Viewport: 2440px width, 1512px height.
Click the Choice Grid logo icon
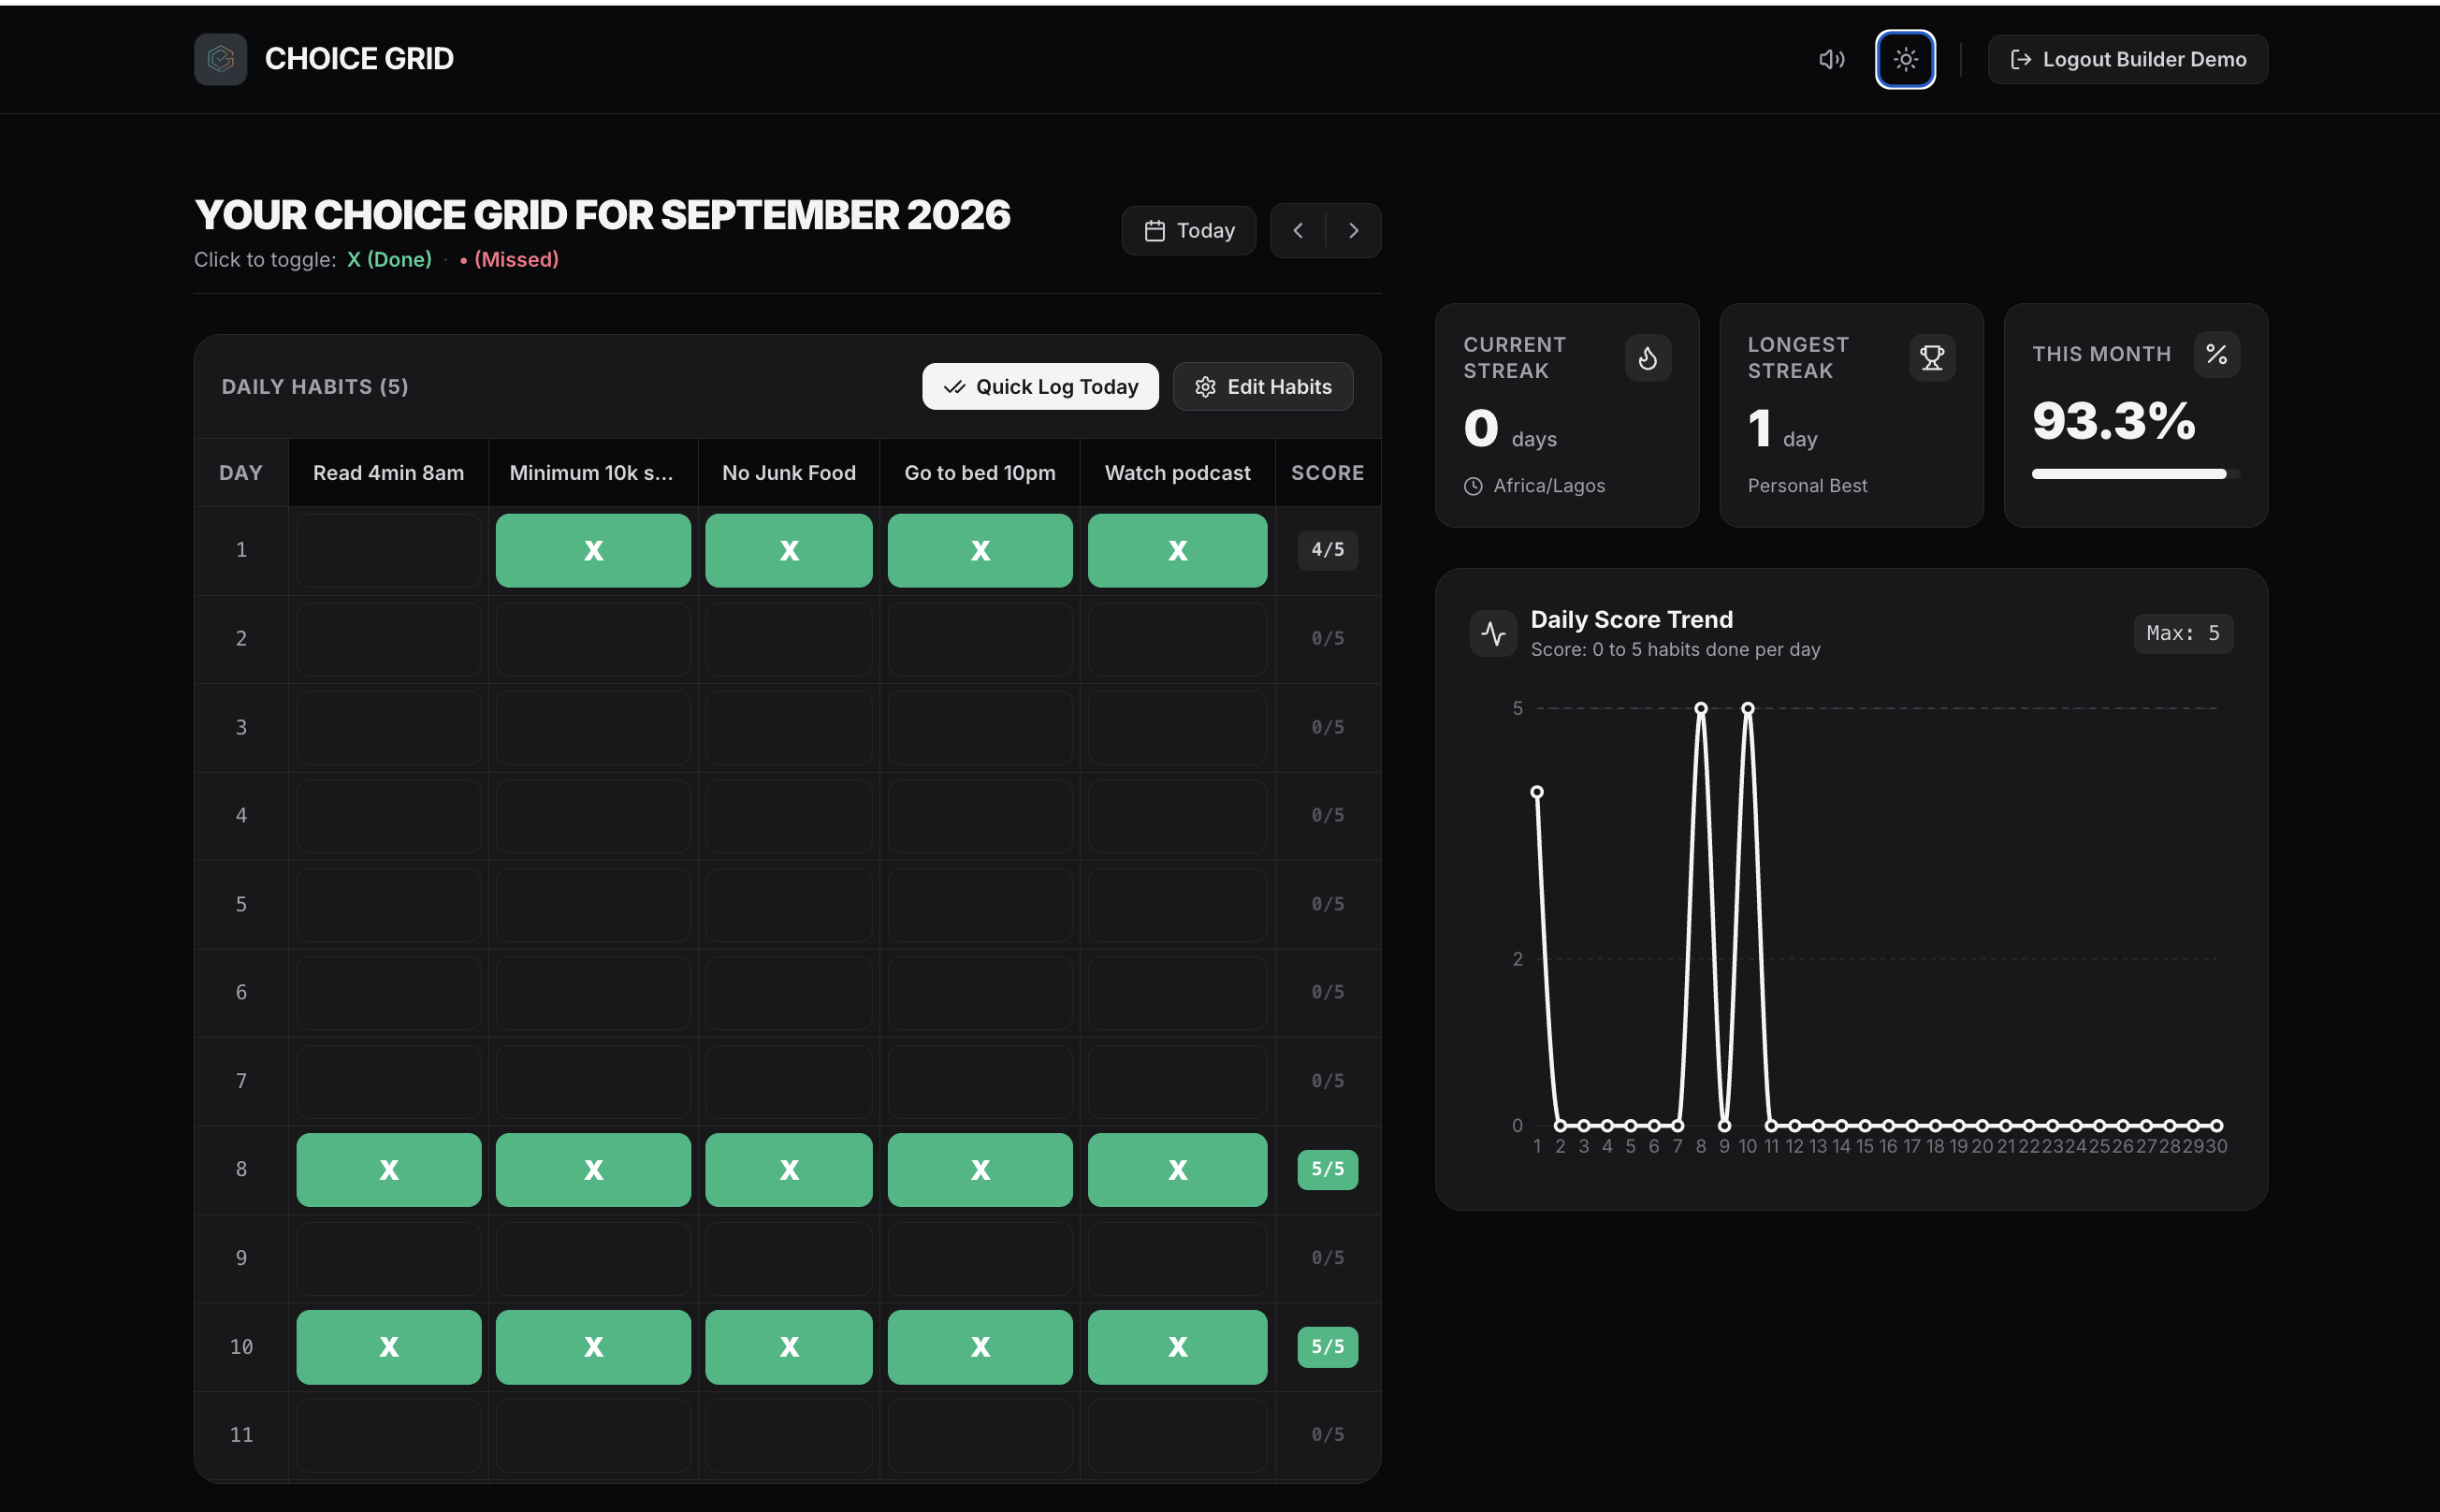coord(220,59)
